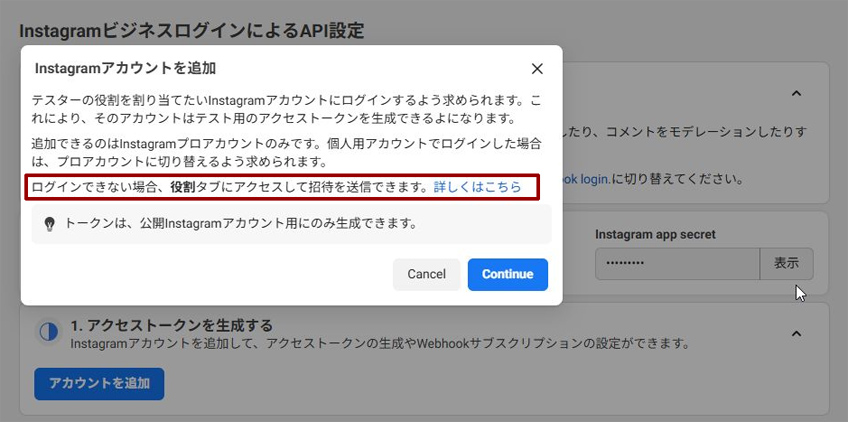848x422 pixels.
Task: Open the 詳しくはこちら link
Action: pyautogui.click(x=478, y=187)
